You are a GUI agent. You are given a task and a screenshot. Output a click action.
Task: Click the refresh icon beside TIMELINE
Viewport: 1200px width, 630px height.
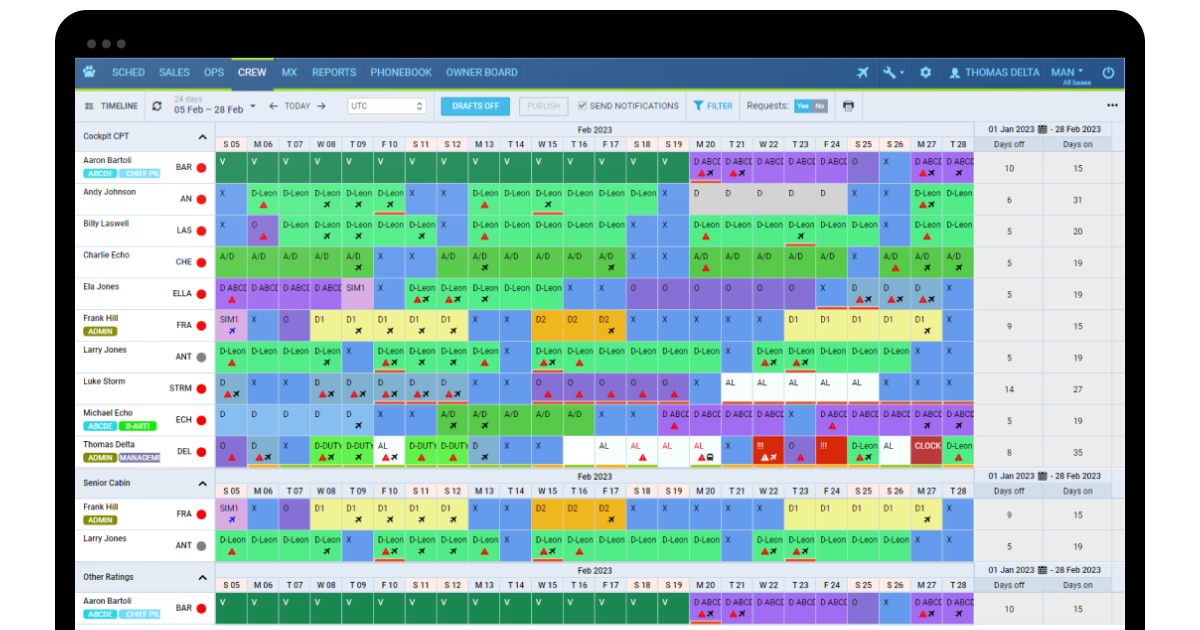158,104
